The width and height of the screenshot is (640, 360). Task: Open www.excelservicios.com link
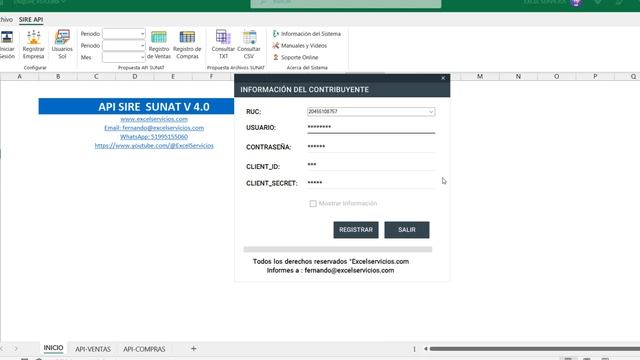(154, 119)
